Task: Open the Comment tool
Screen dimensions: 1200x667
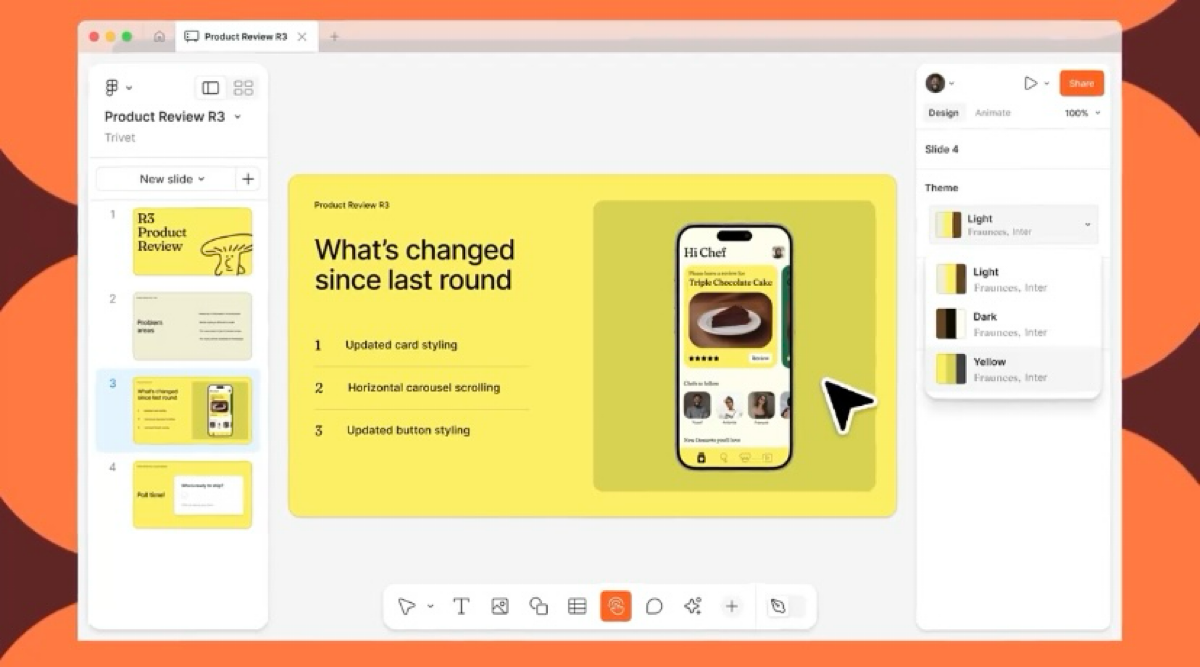Action: pos(654,606)
